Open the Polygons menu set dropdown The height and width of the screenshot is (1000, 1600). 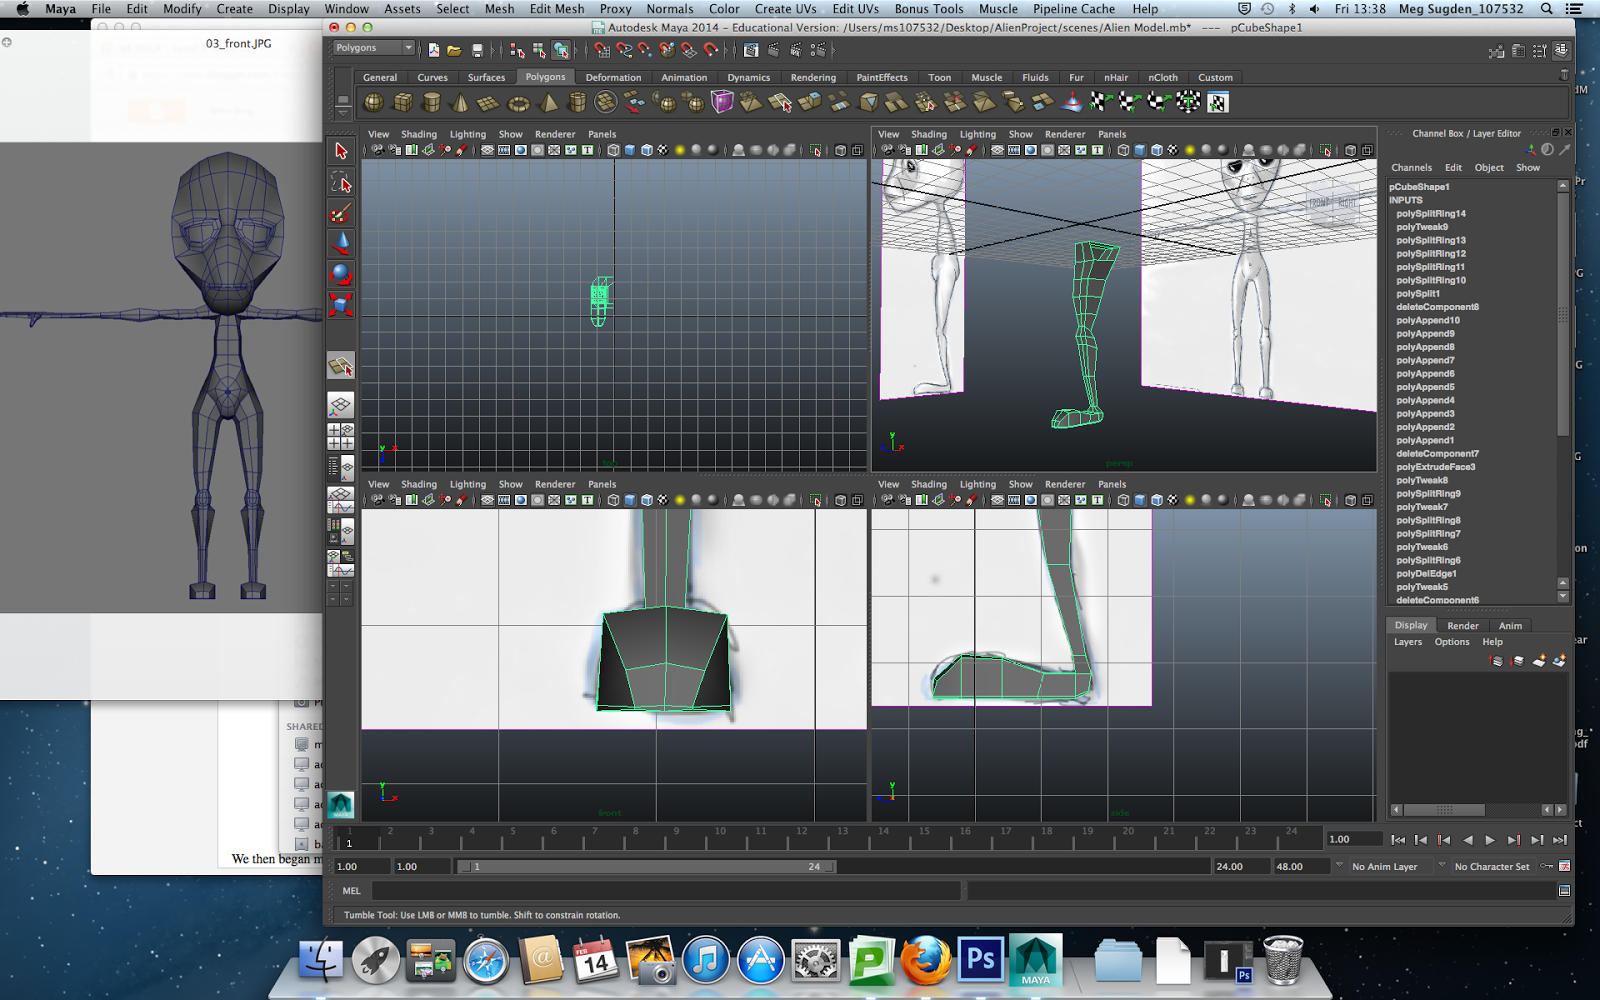coord(373,47)
